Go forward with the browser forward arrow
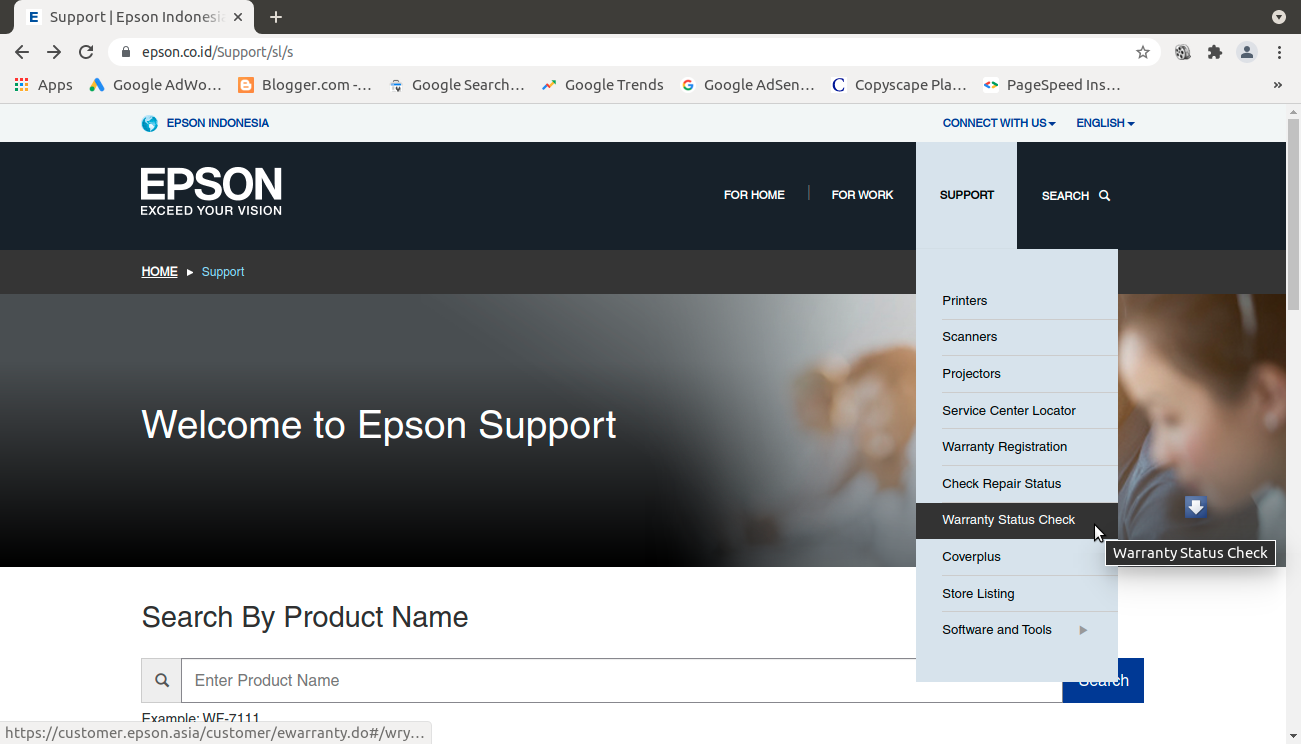1301x744 pixels. pos(54,52)
